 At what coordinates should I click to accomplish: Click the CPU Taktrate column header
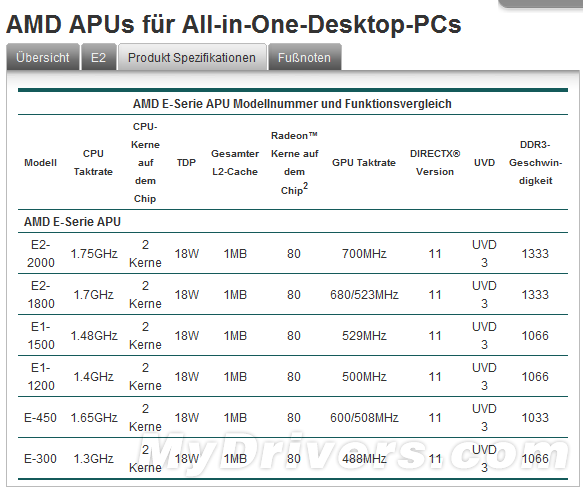(x=93, y=162)
